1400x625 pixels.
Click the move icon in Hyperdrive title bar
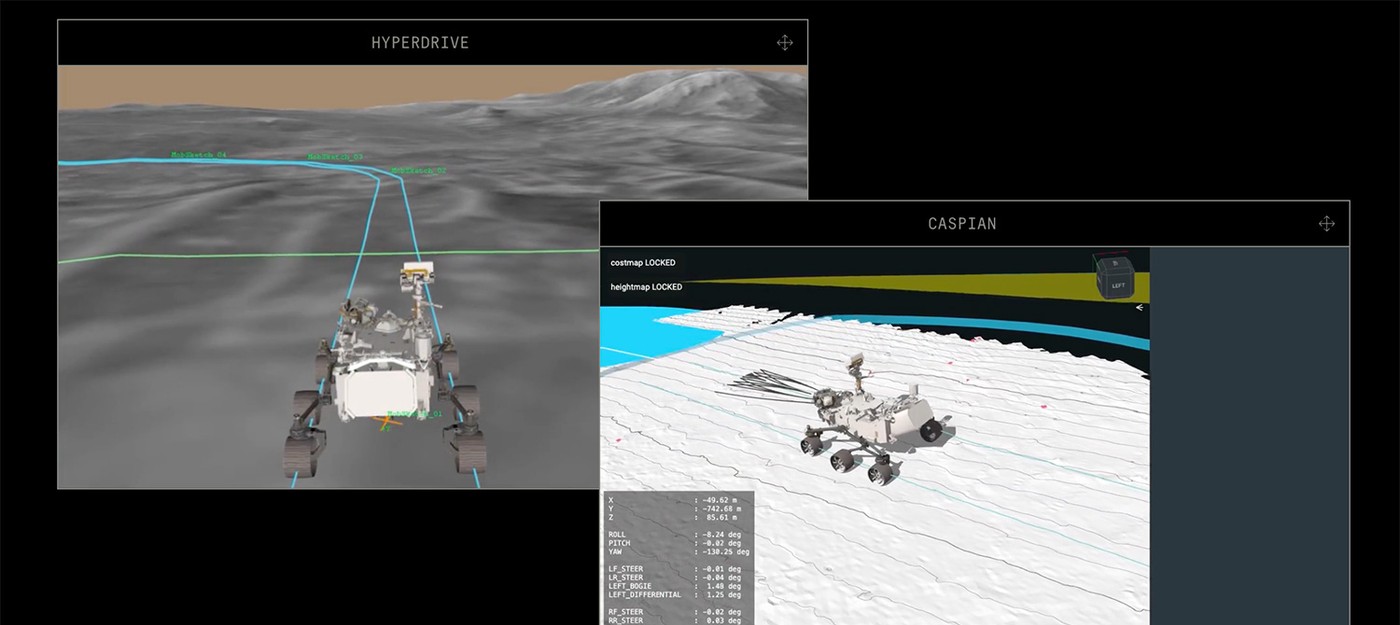[x=785, y=43]
